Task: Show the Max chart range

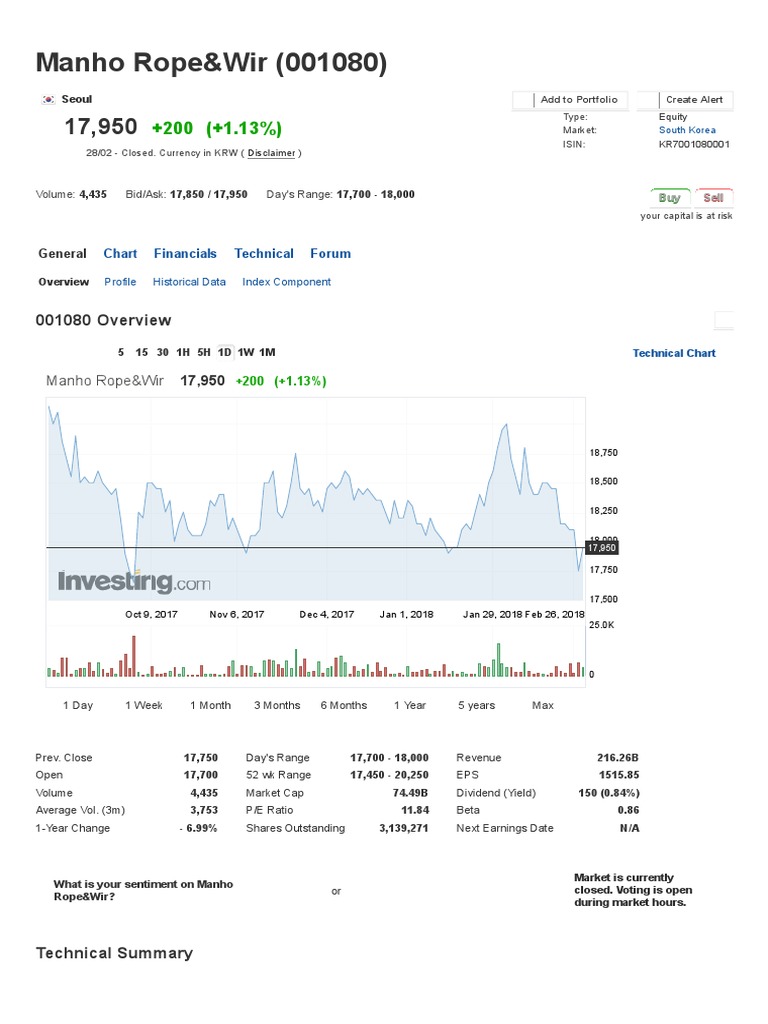Action: tap(543, 705)
